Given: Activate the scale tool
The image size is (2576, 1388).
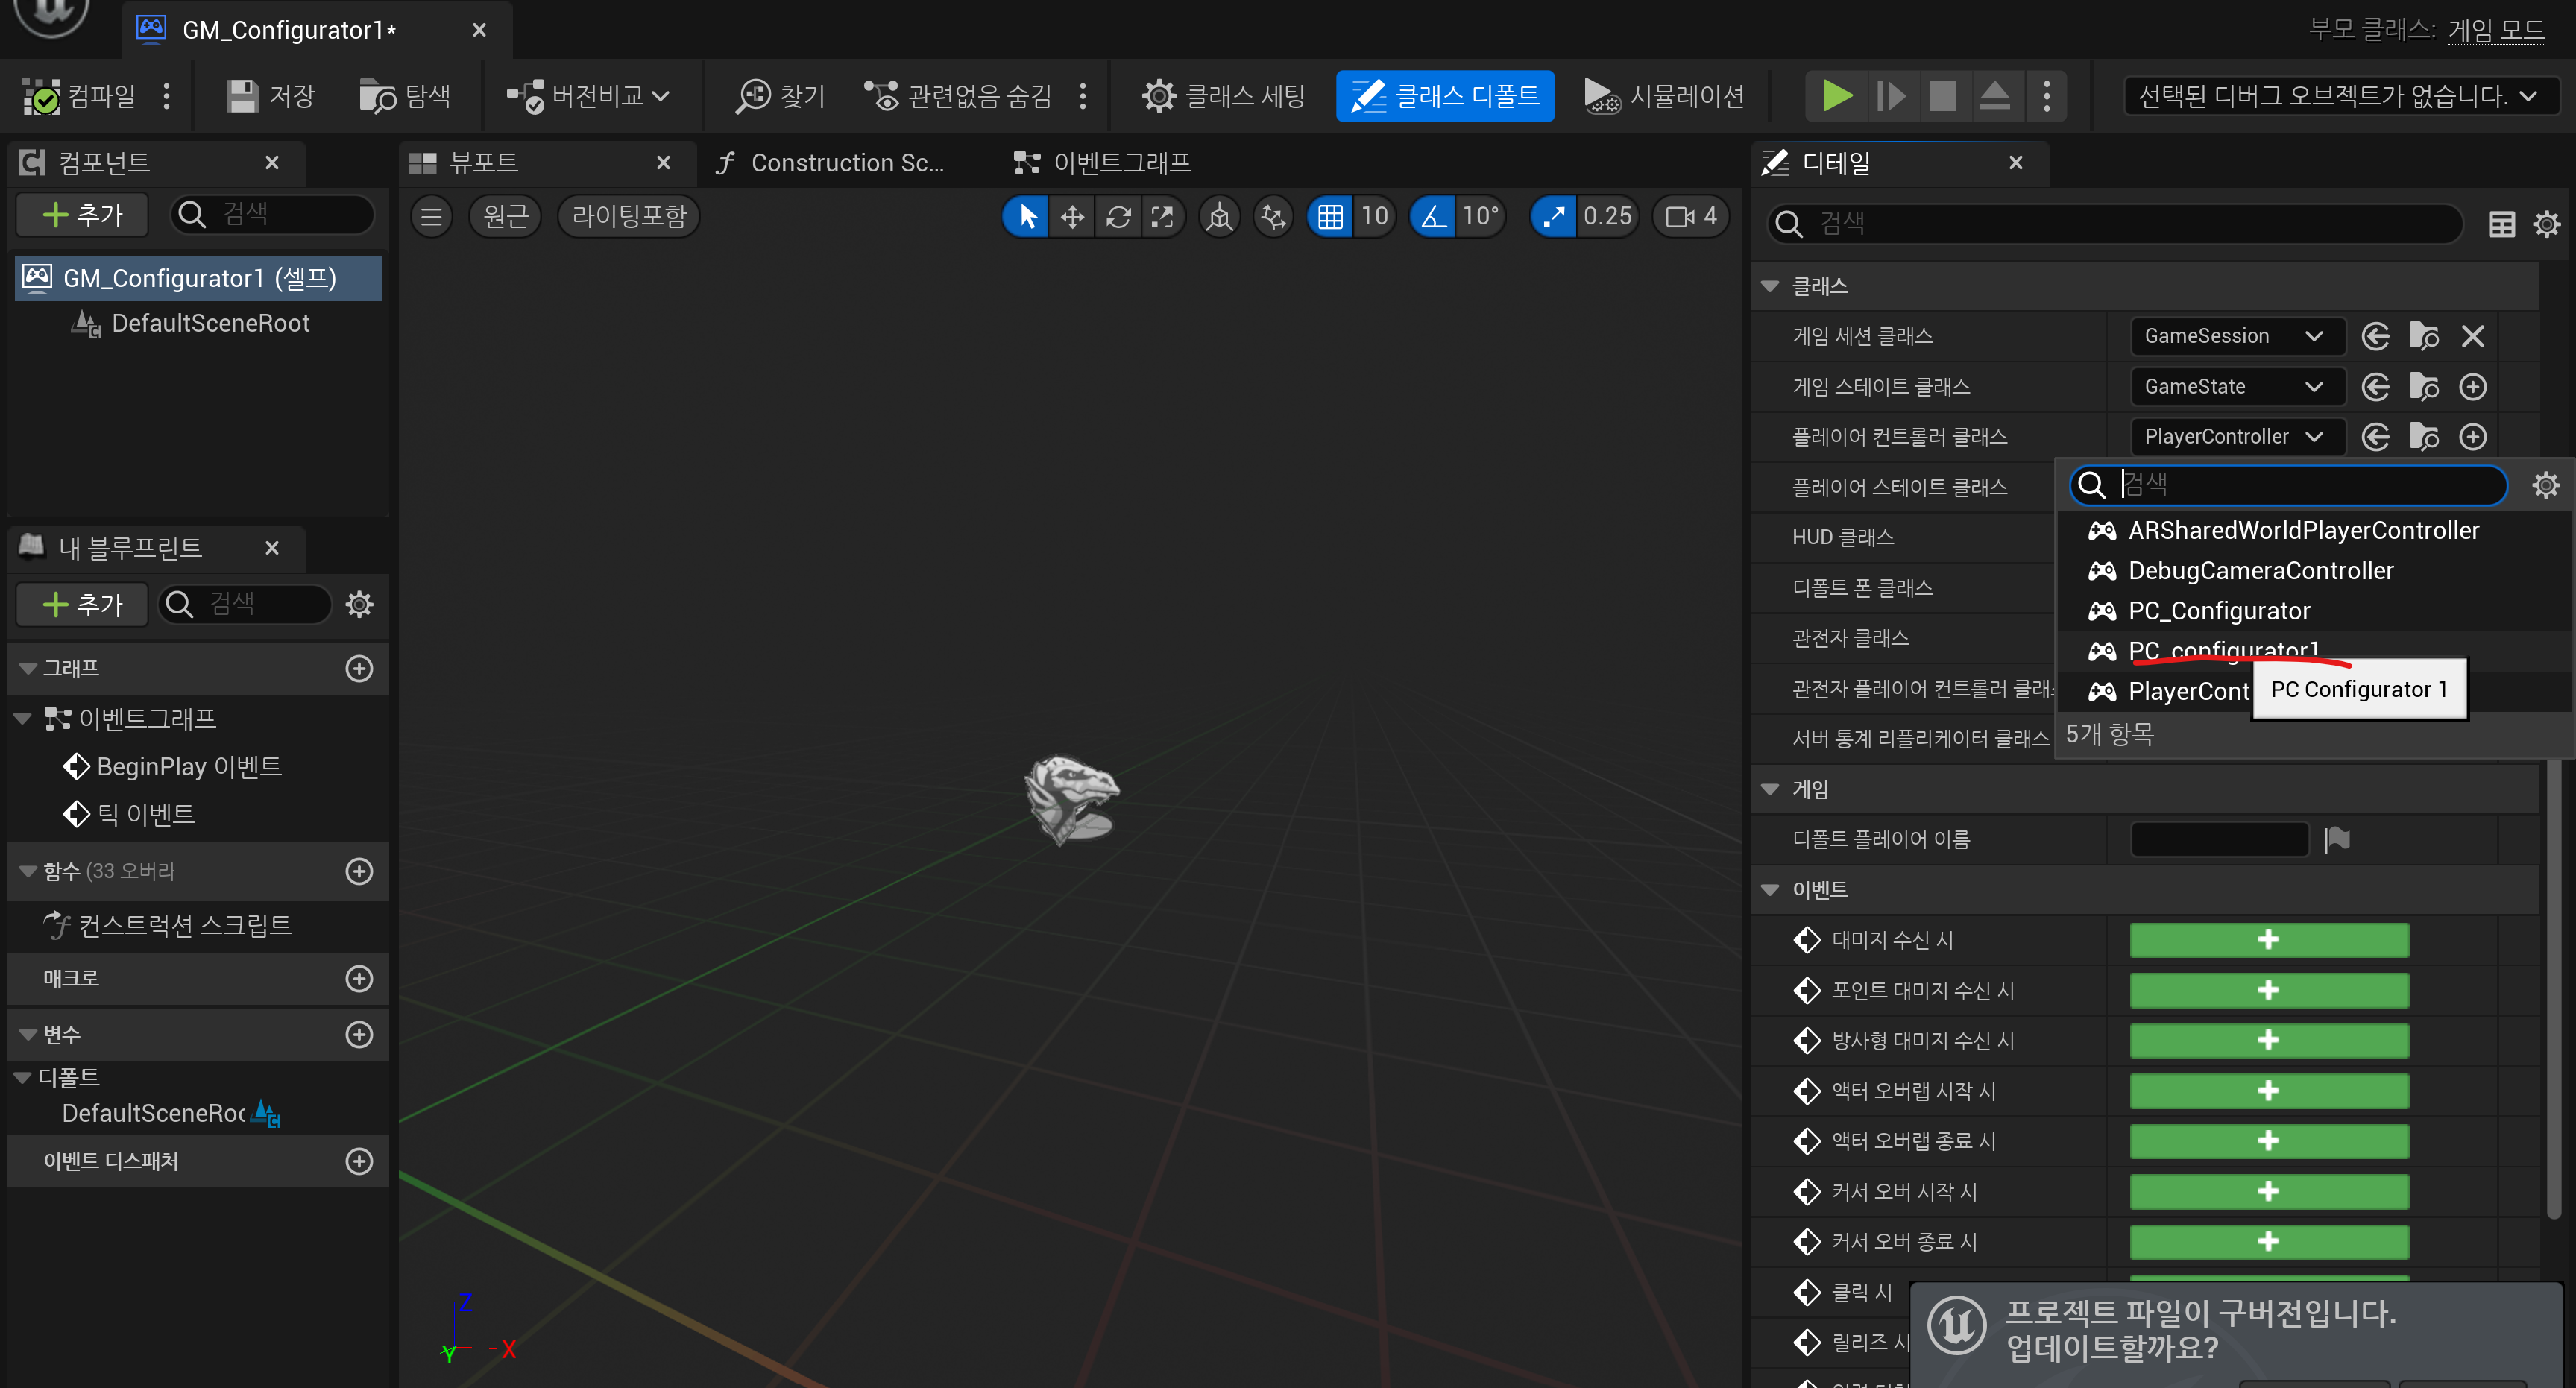Looking at the screenshot, I should point(1162,216).
